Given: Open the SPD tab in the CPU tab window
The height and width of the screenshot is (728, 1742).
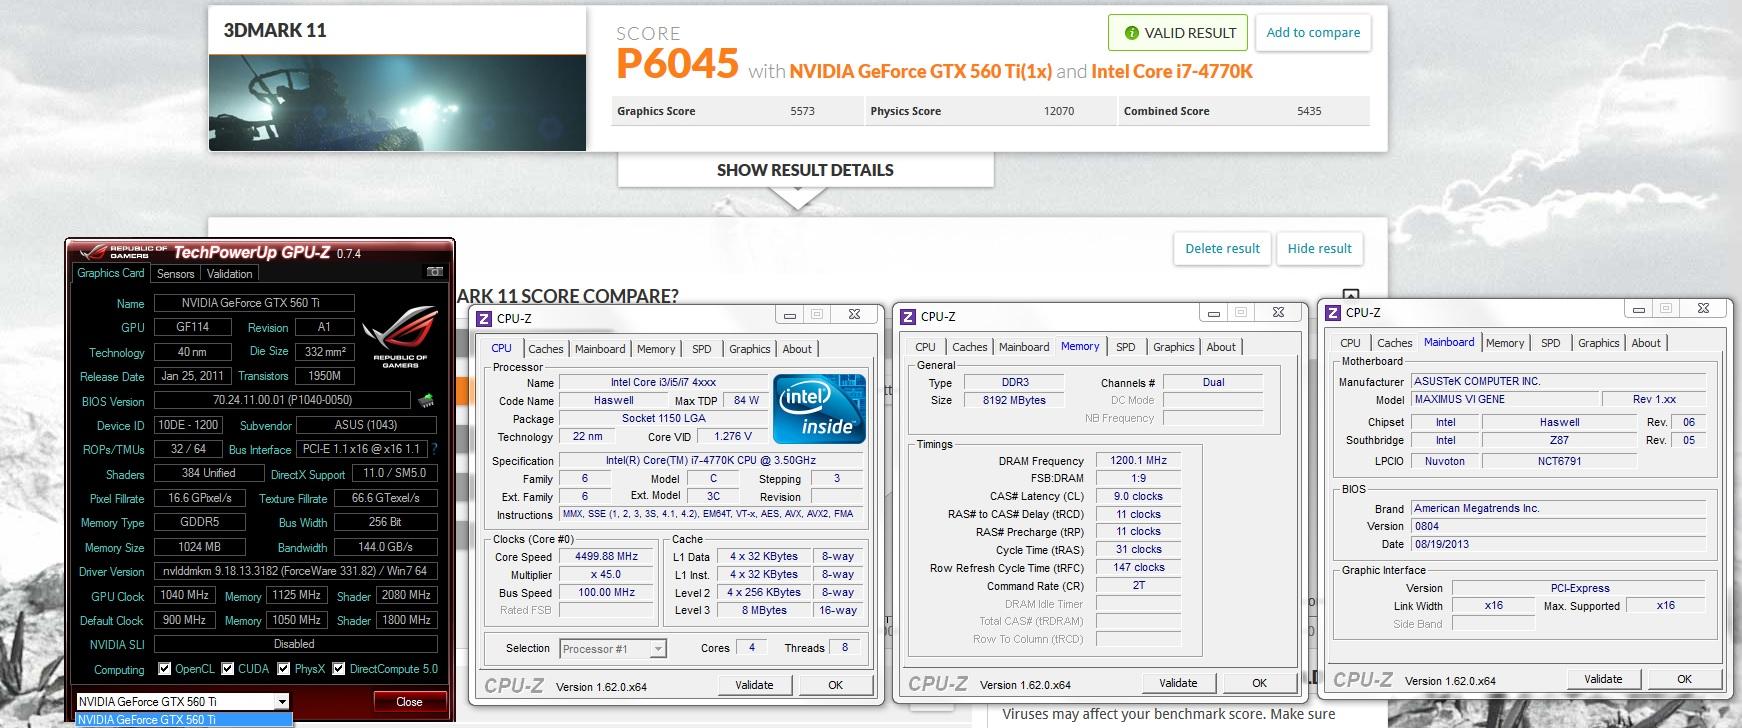Looking at the screenshot, I should [702, 349].
